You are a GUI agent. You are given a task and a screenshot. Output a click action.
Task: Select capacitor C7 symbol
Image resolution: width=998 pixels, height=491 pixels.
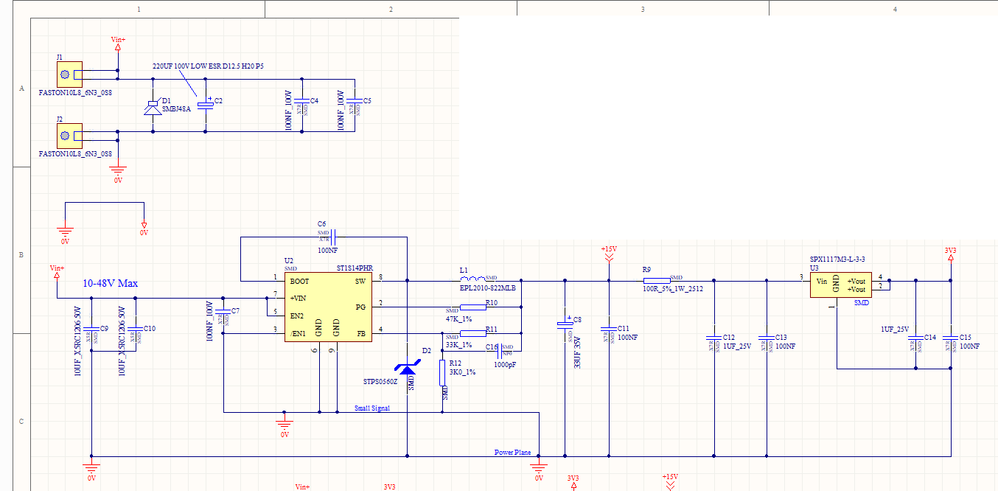223,312
